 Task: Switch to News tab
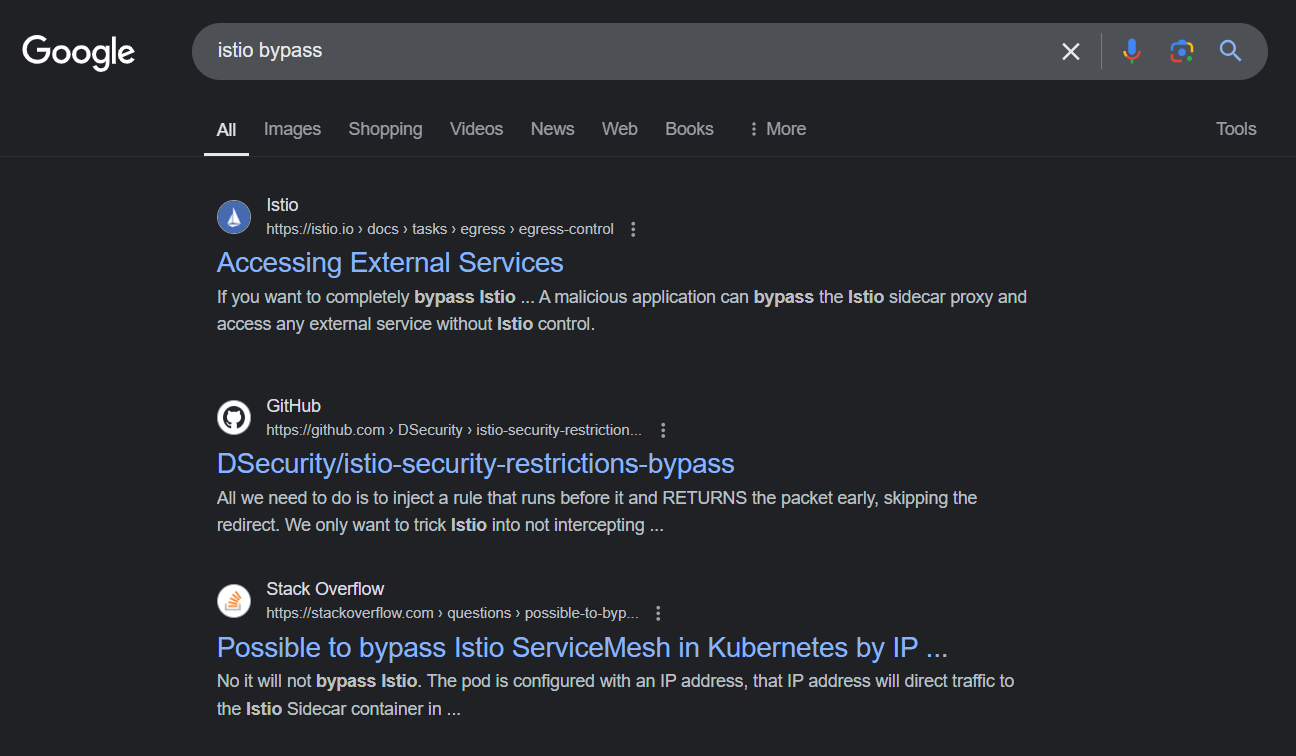pyautogui.click(x=552, y=129)
